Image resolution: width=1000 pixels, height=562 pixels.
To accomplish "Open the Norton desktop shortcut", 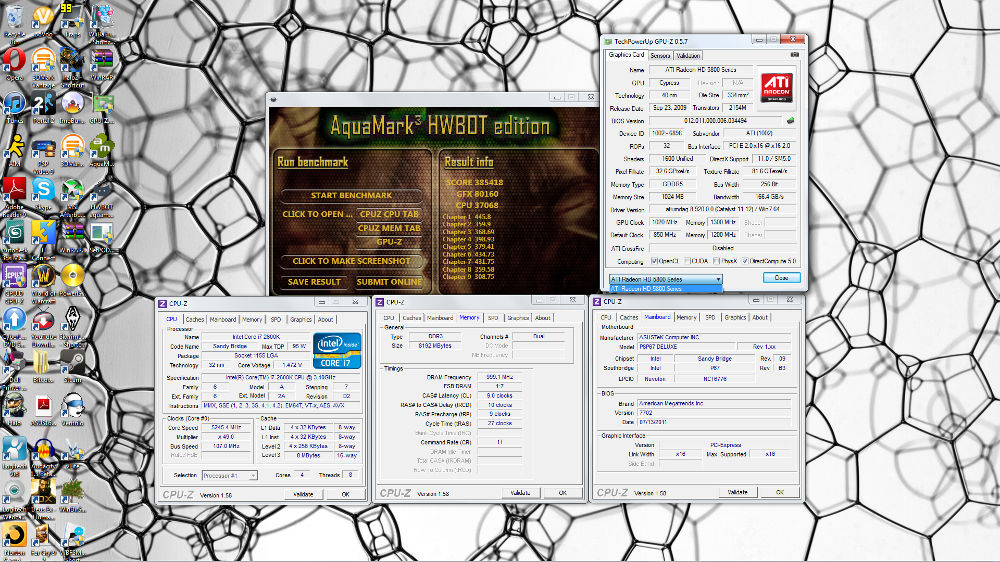I will (14, 538).
